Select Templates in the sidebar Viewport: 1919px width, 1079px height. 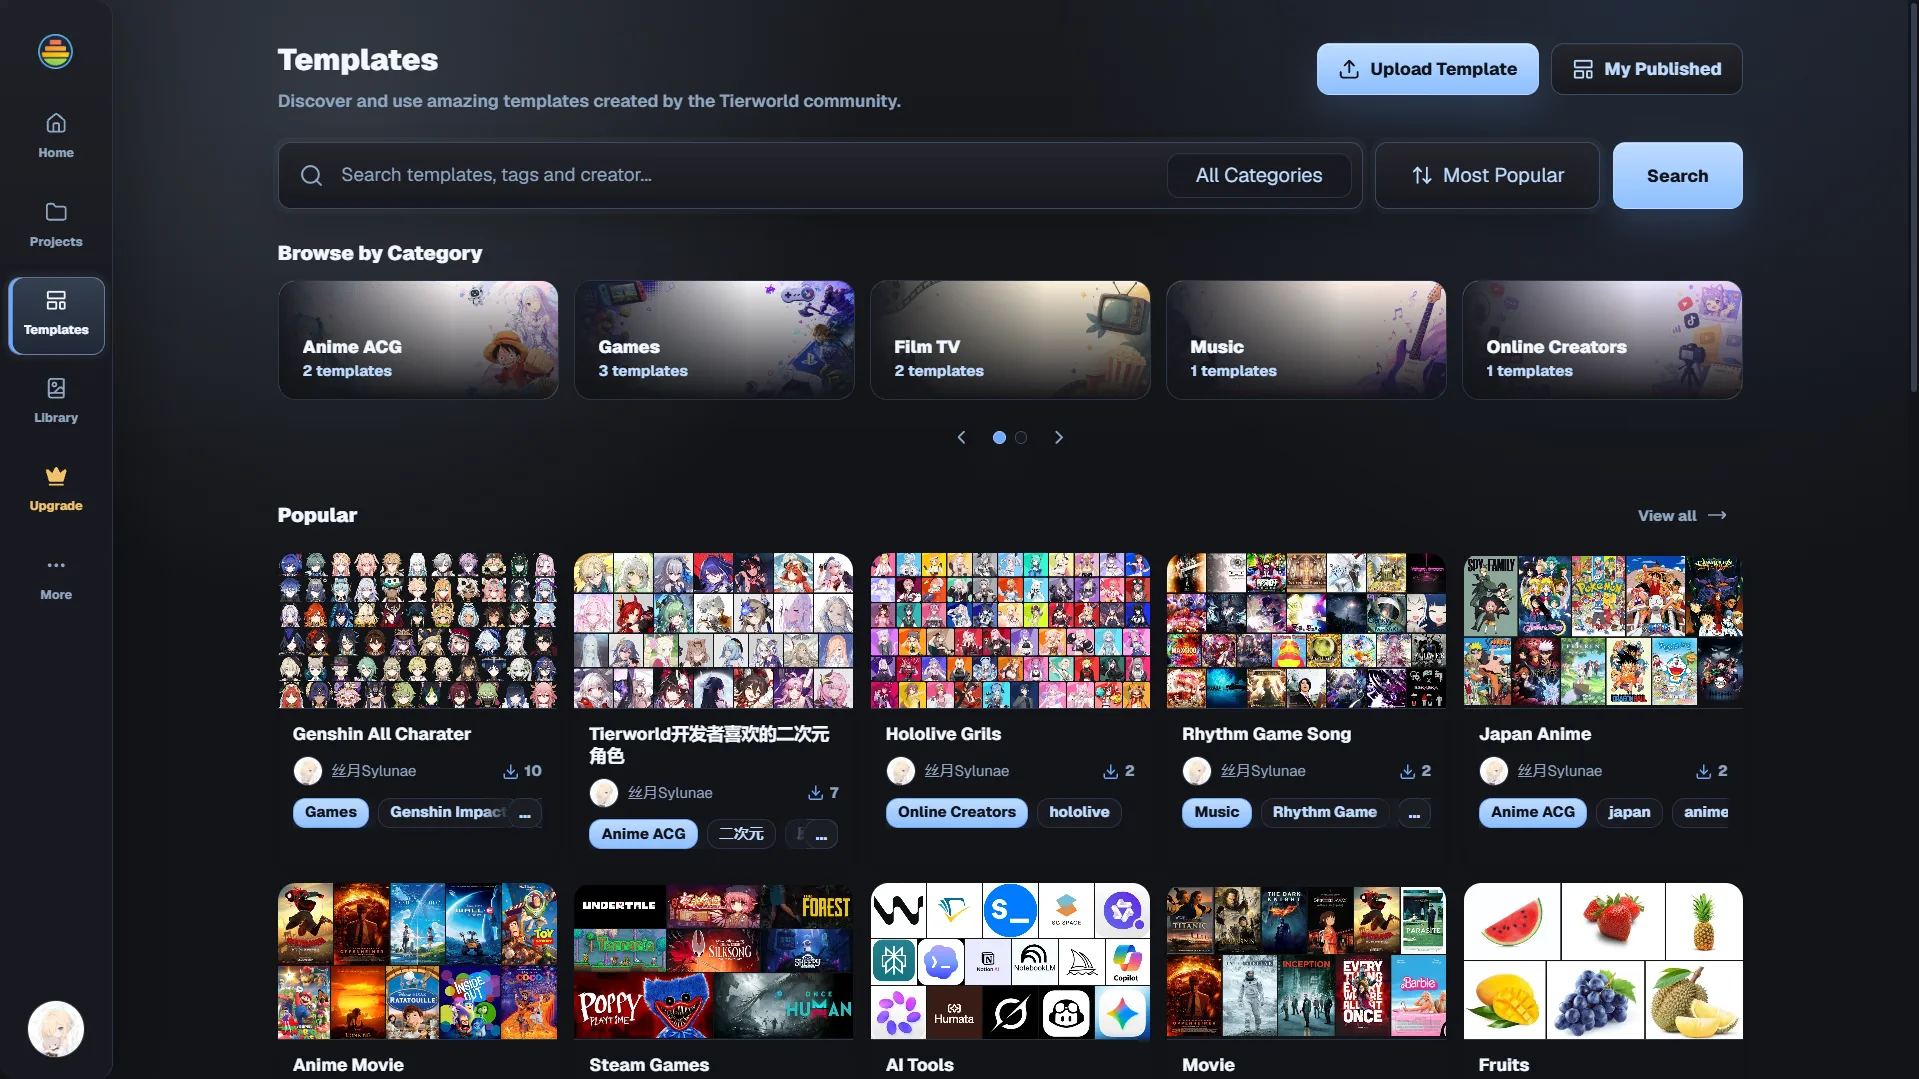[56, 314]
